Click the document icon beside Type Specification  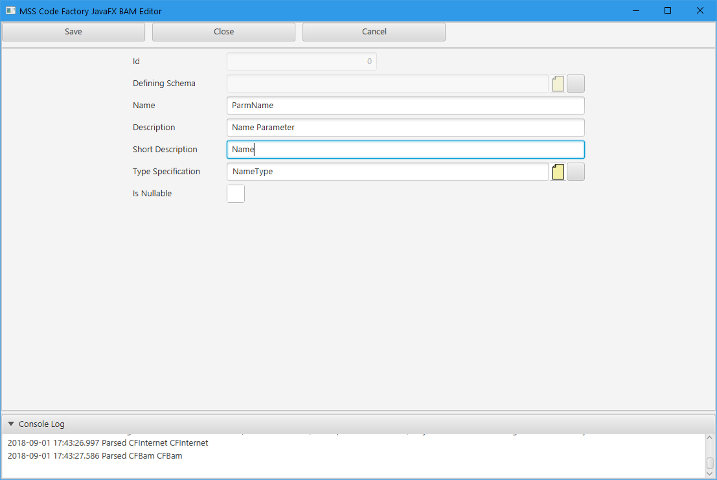(558, 172)
